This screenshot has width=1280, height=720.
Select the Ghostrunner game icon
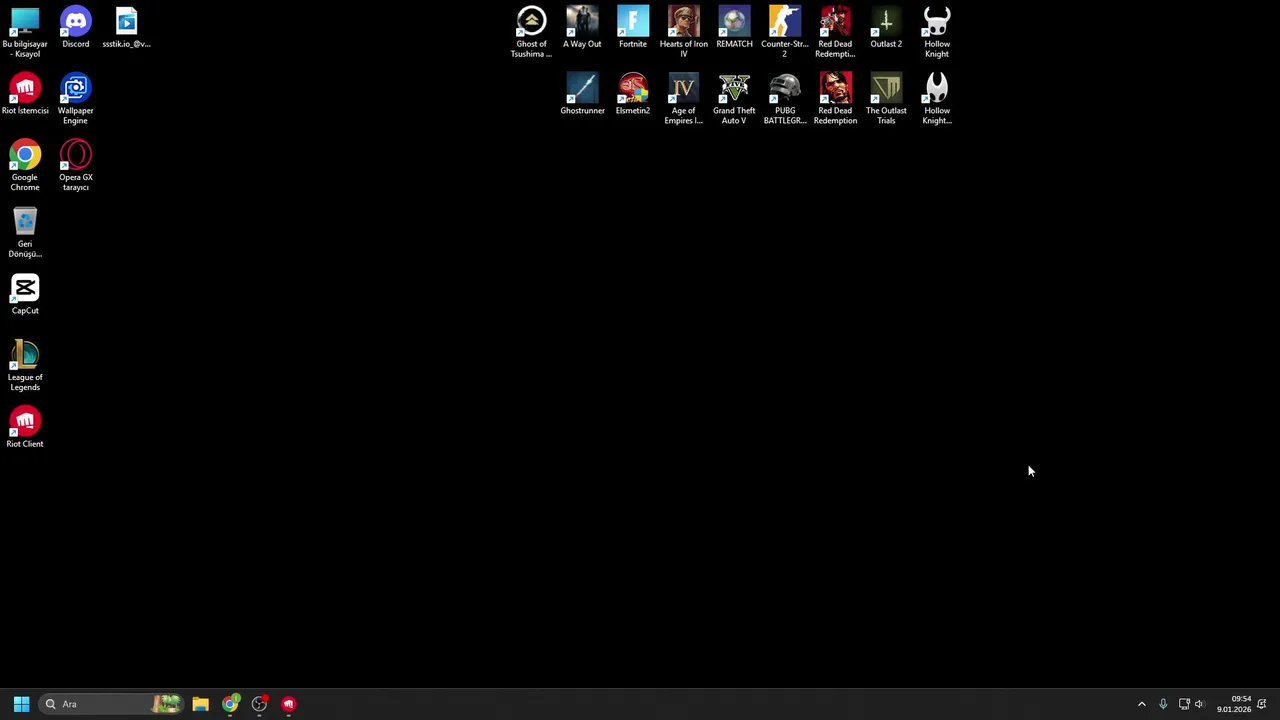(582, 94)
